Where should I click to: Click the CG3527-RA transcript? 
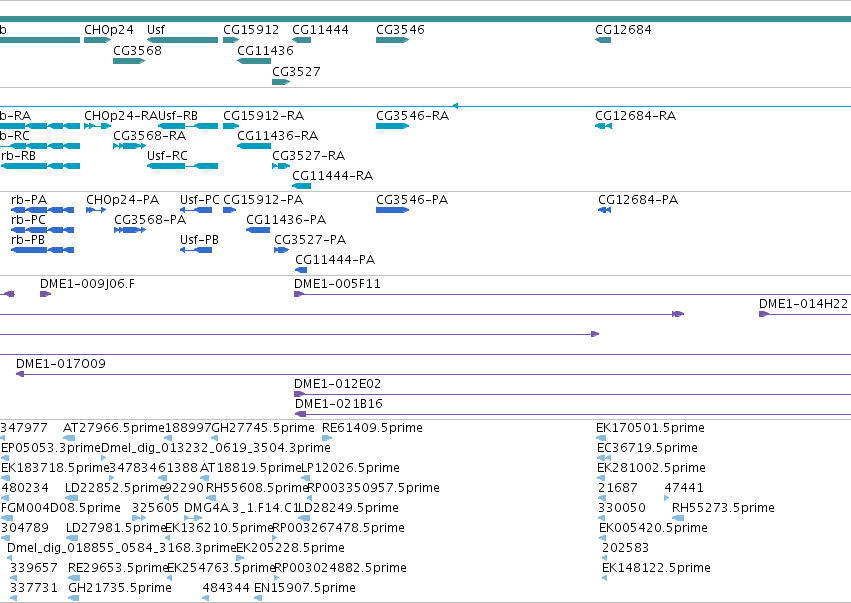(281, 166)
